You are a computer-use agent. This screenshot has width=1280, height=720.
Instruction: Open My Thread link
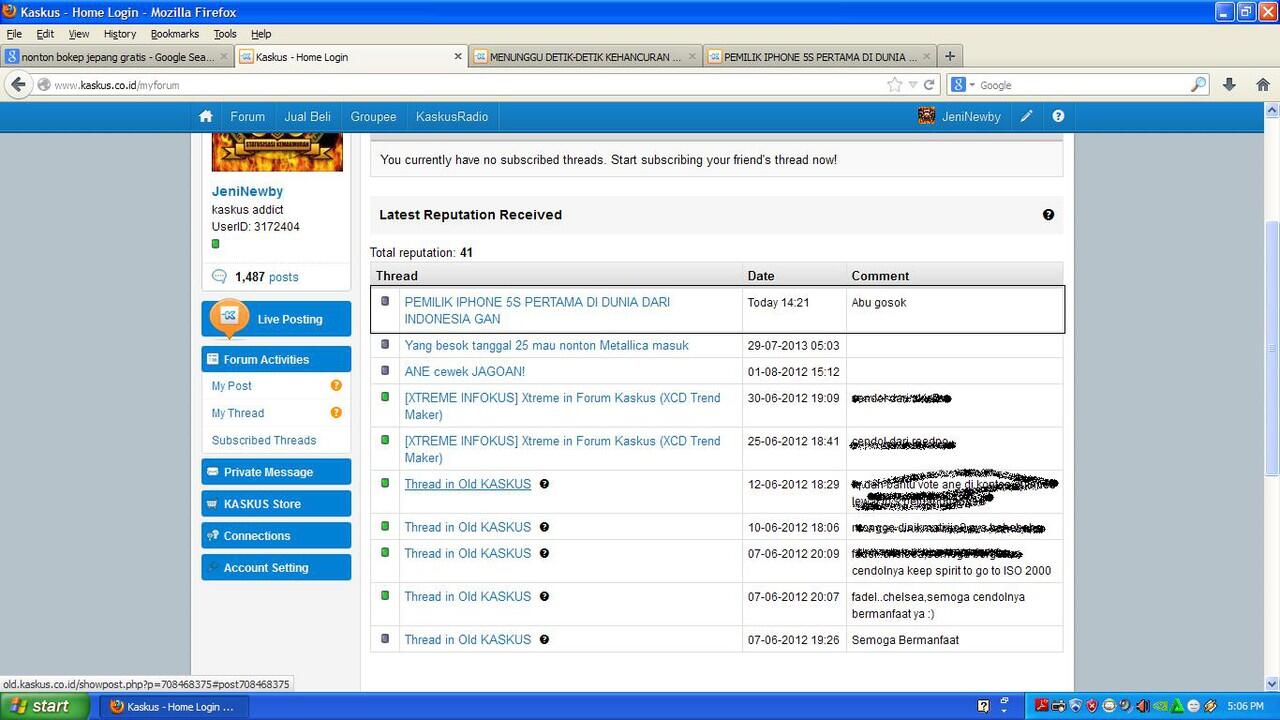pyautogui.click(x=238, y=413)
